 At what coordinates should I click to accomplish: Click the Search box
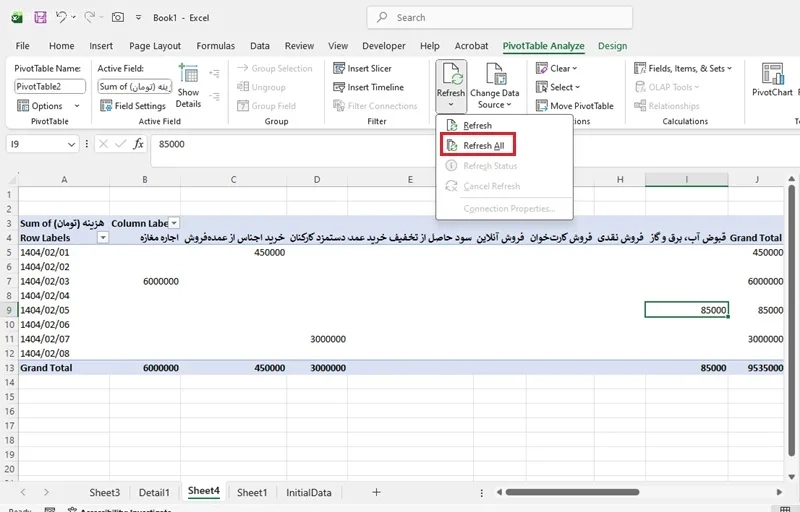(499, 17)
